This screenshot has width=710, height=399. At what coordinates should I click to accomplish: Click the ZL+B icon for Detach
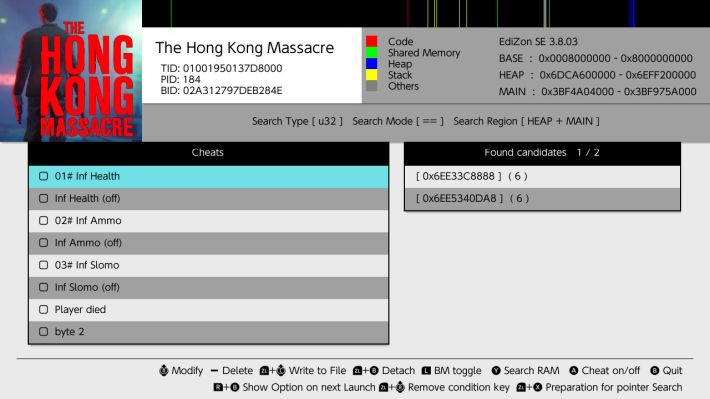coord(365,370)
